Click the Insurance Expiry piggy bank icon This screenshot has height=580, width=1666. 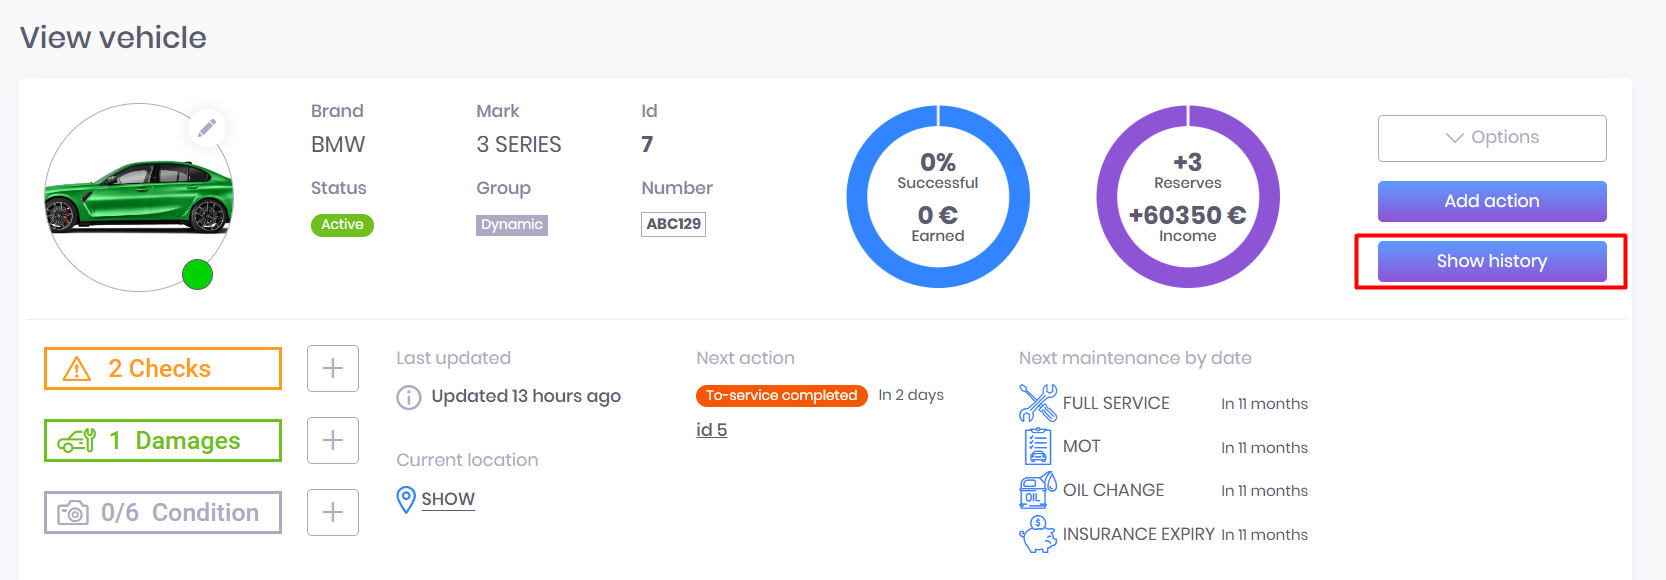click(x=1037, y=534)
